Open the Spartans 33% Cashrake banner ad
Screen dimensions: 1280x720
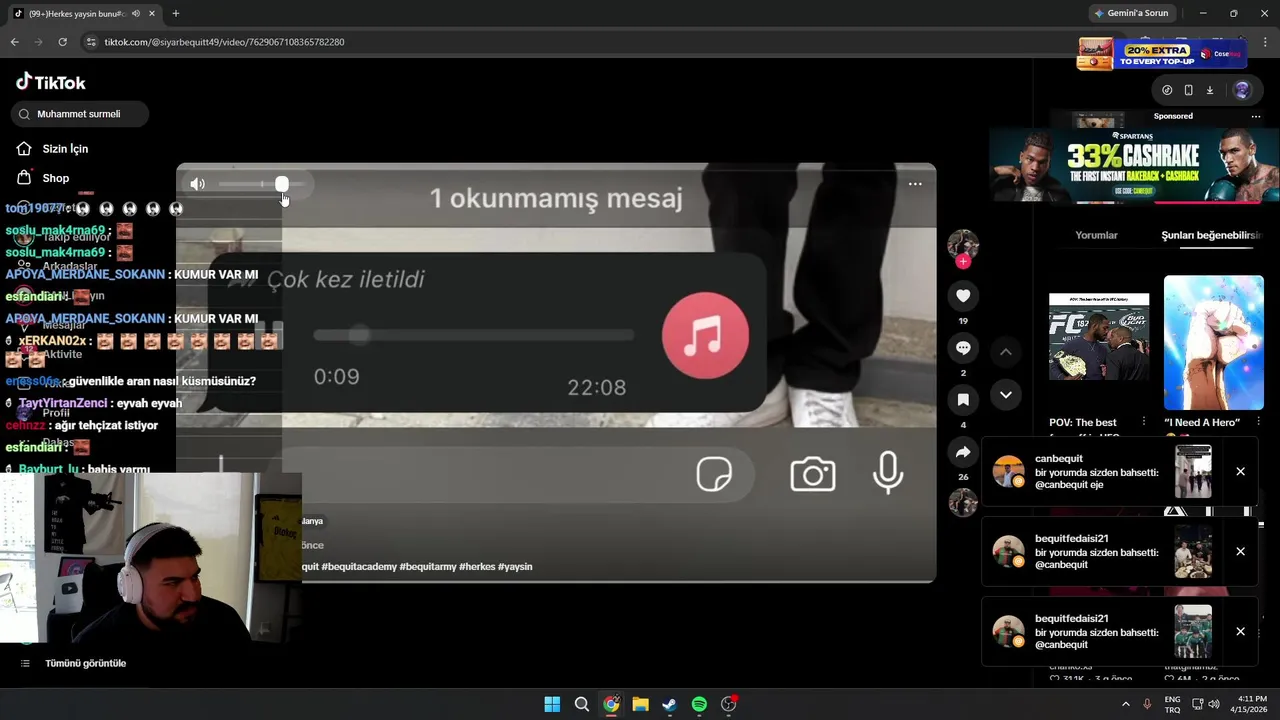click(x=1135, y=166)
